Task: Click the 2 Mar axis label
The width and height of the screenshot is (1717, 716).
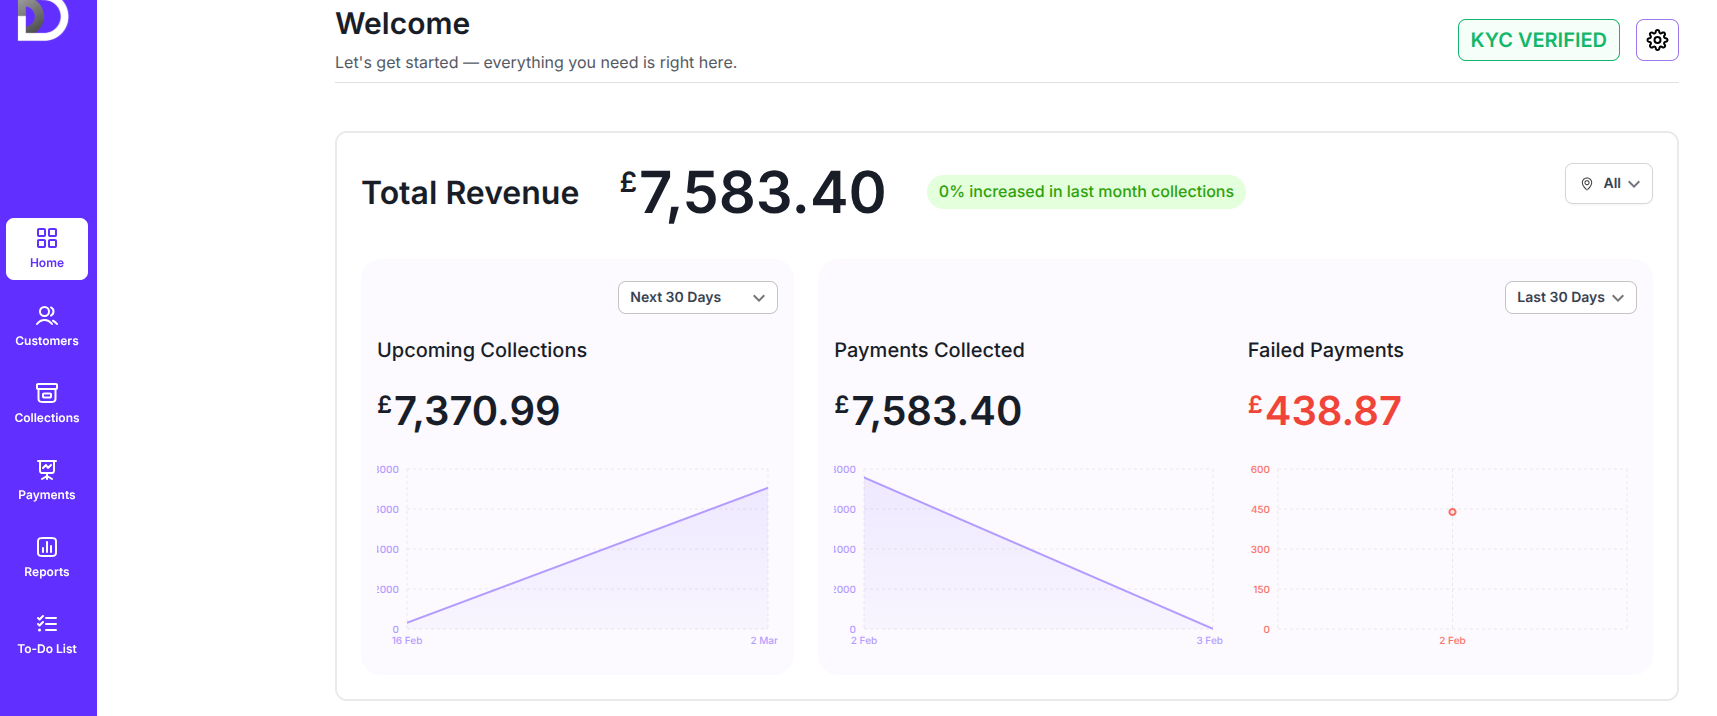Action: coord(764,641)
